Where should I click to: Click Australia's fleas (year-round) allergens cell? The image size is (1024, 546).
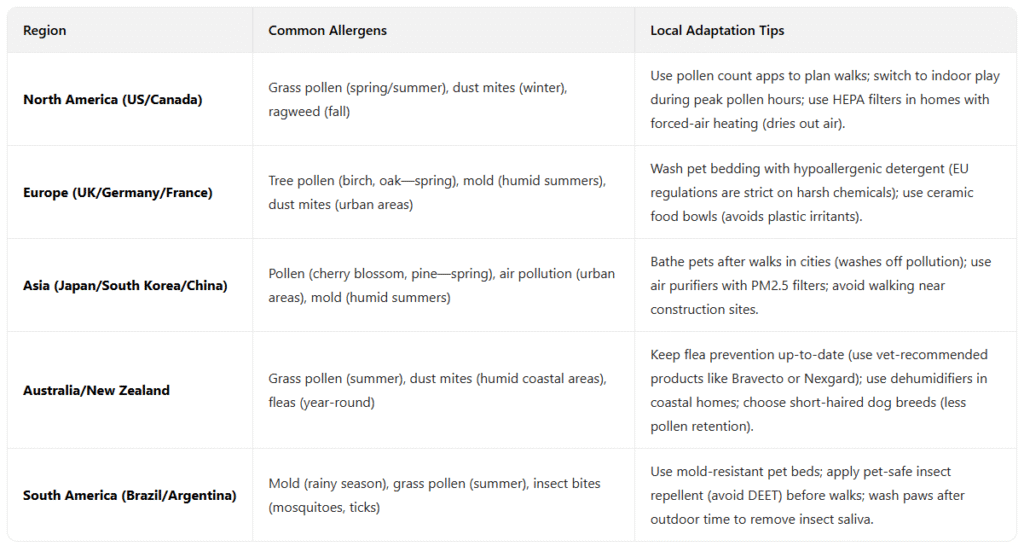441,390
